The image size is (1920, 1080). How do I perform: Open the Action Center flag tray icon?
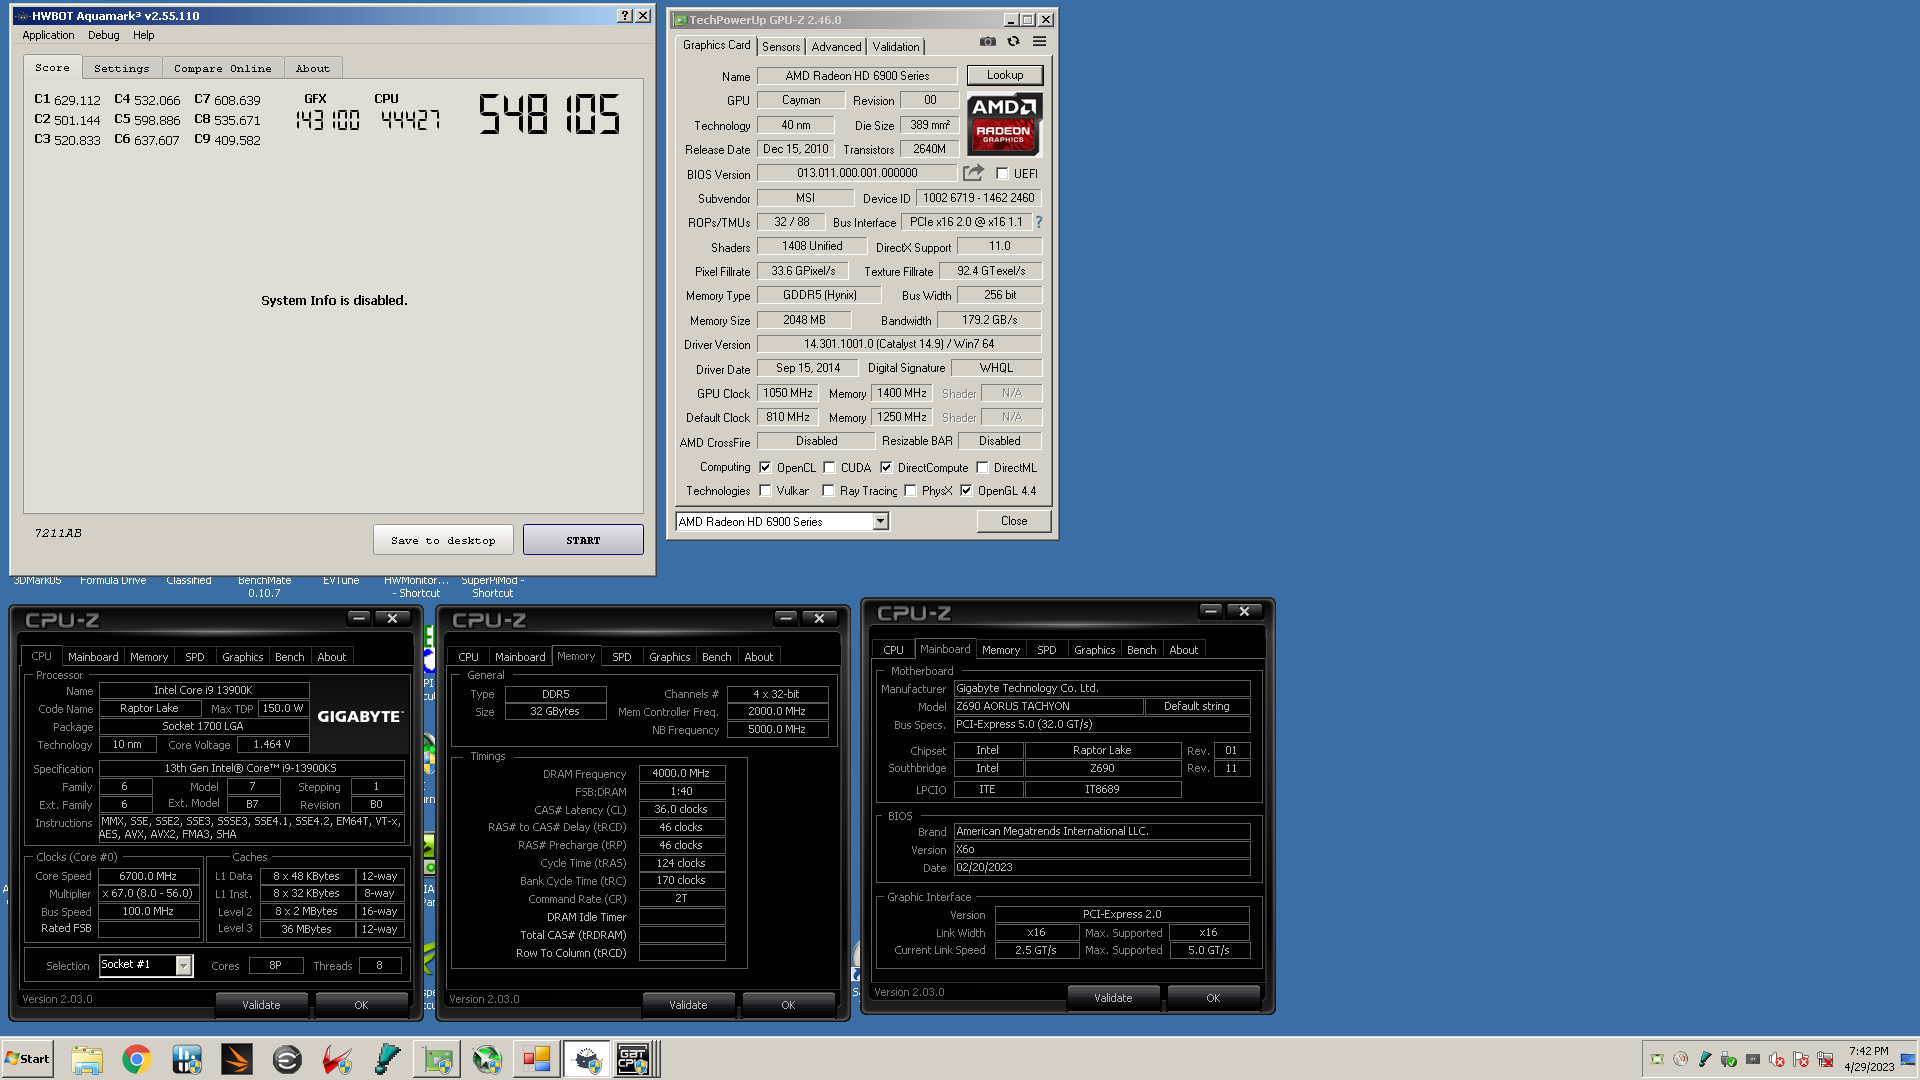(1800, 1060)
